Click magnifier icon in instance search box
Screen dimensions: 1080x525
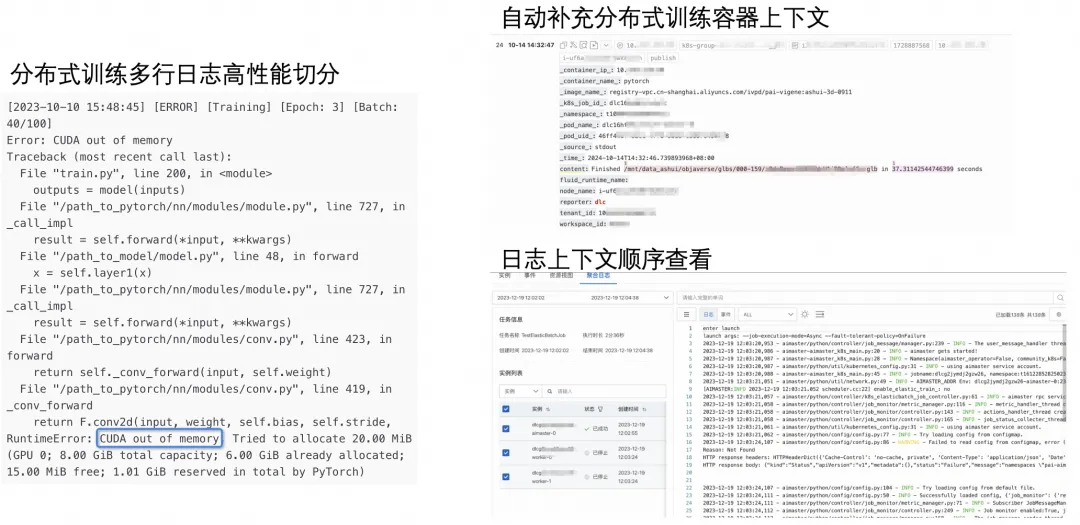[550, 391]
